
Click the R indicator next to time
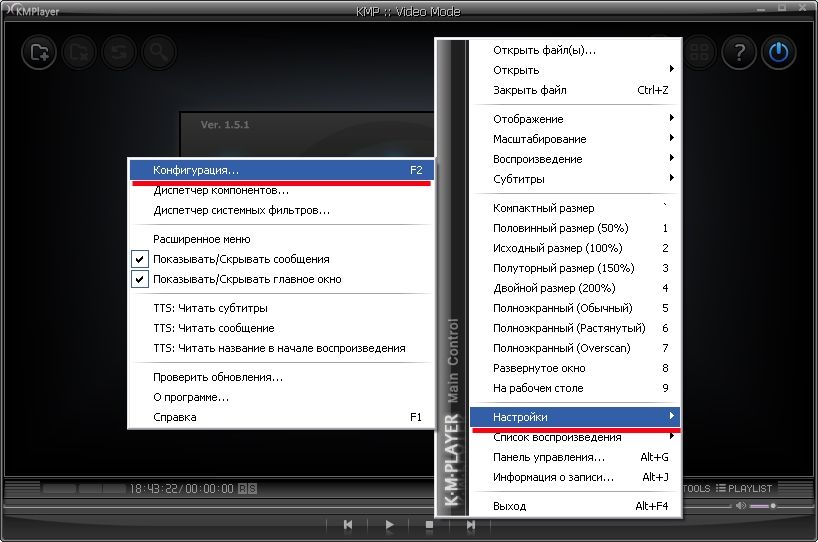coord(243,489)
